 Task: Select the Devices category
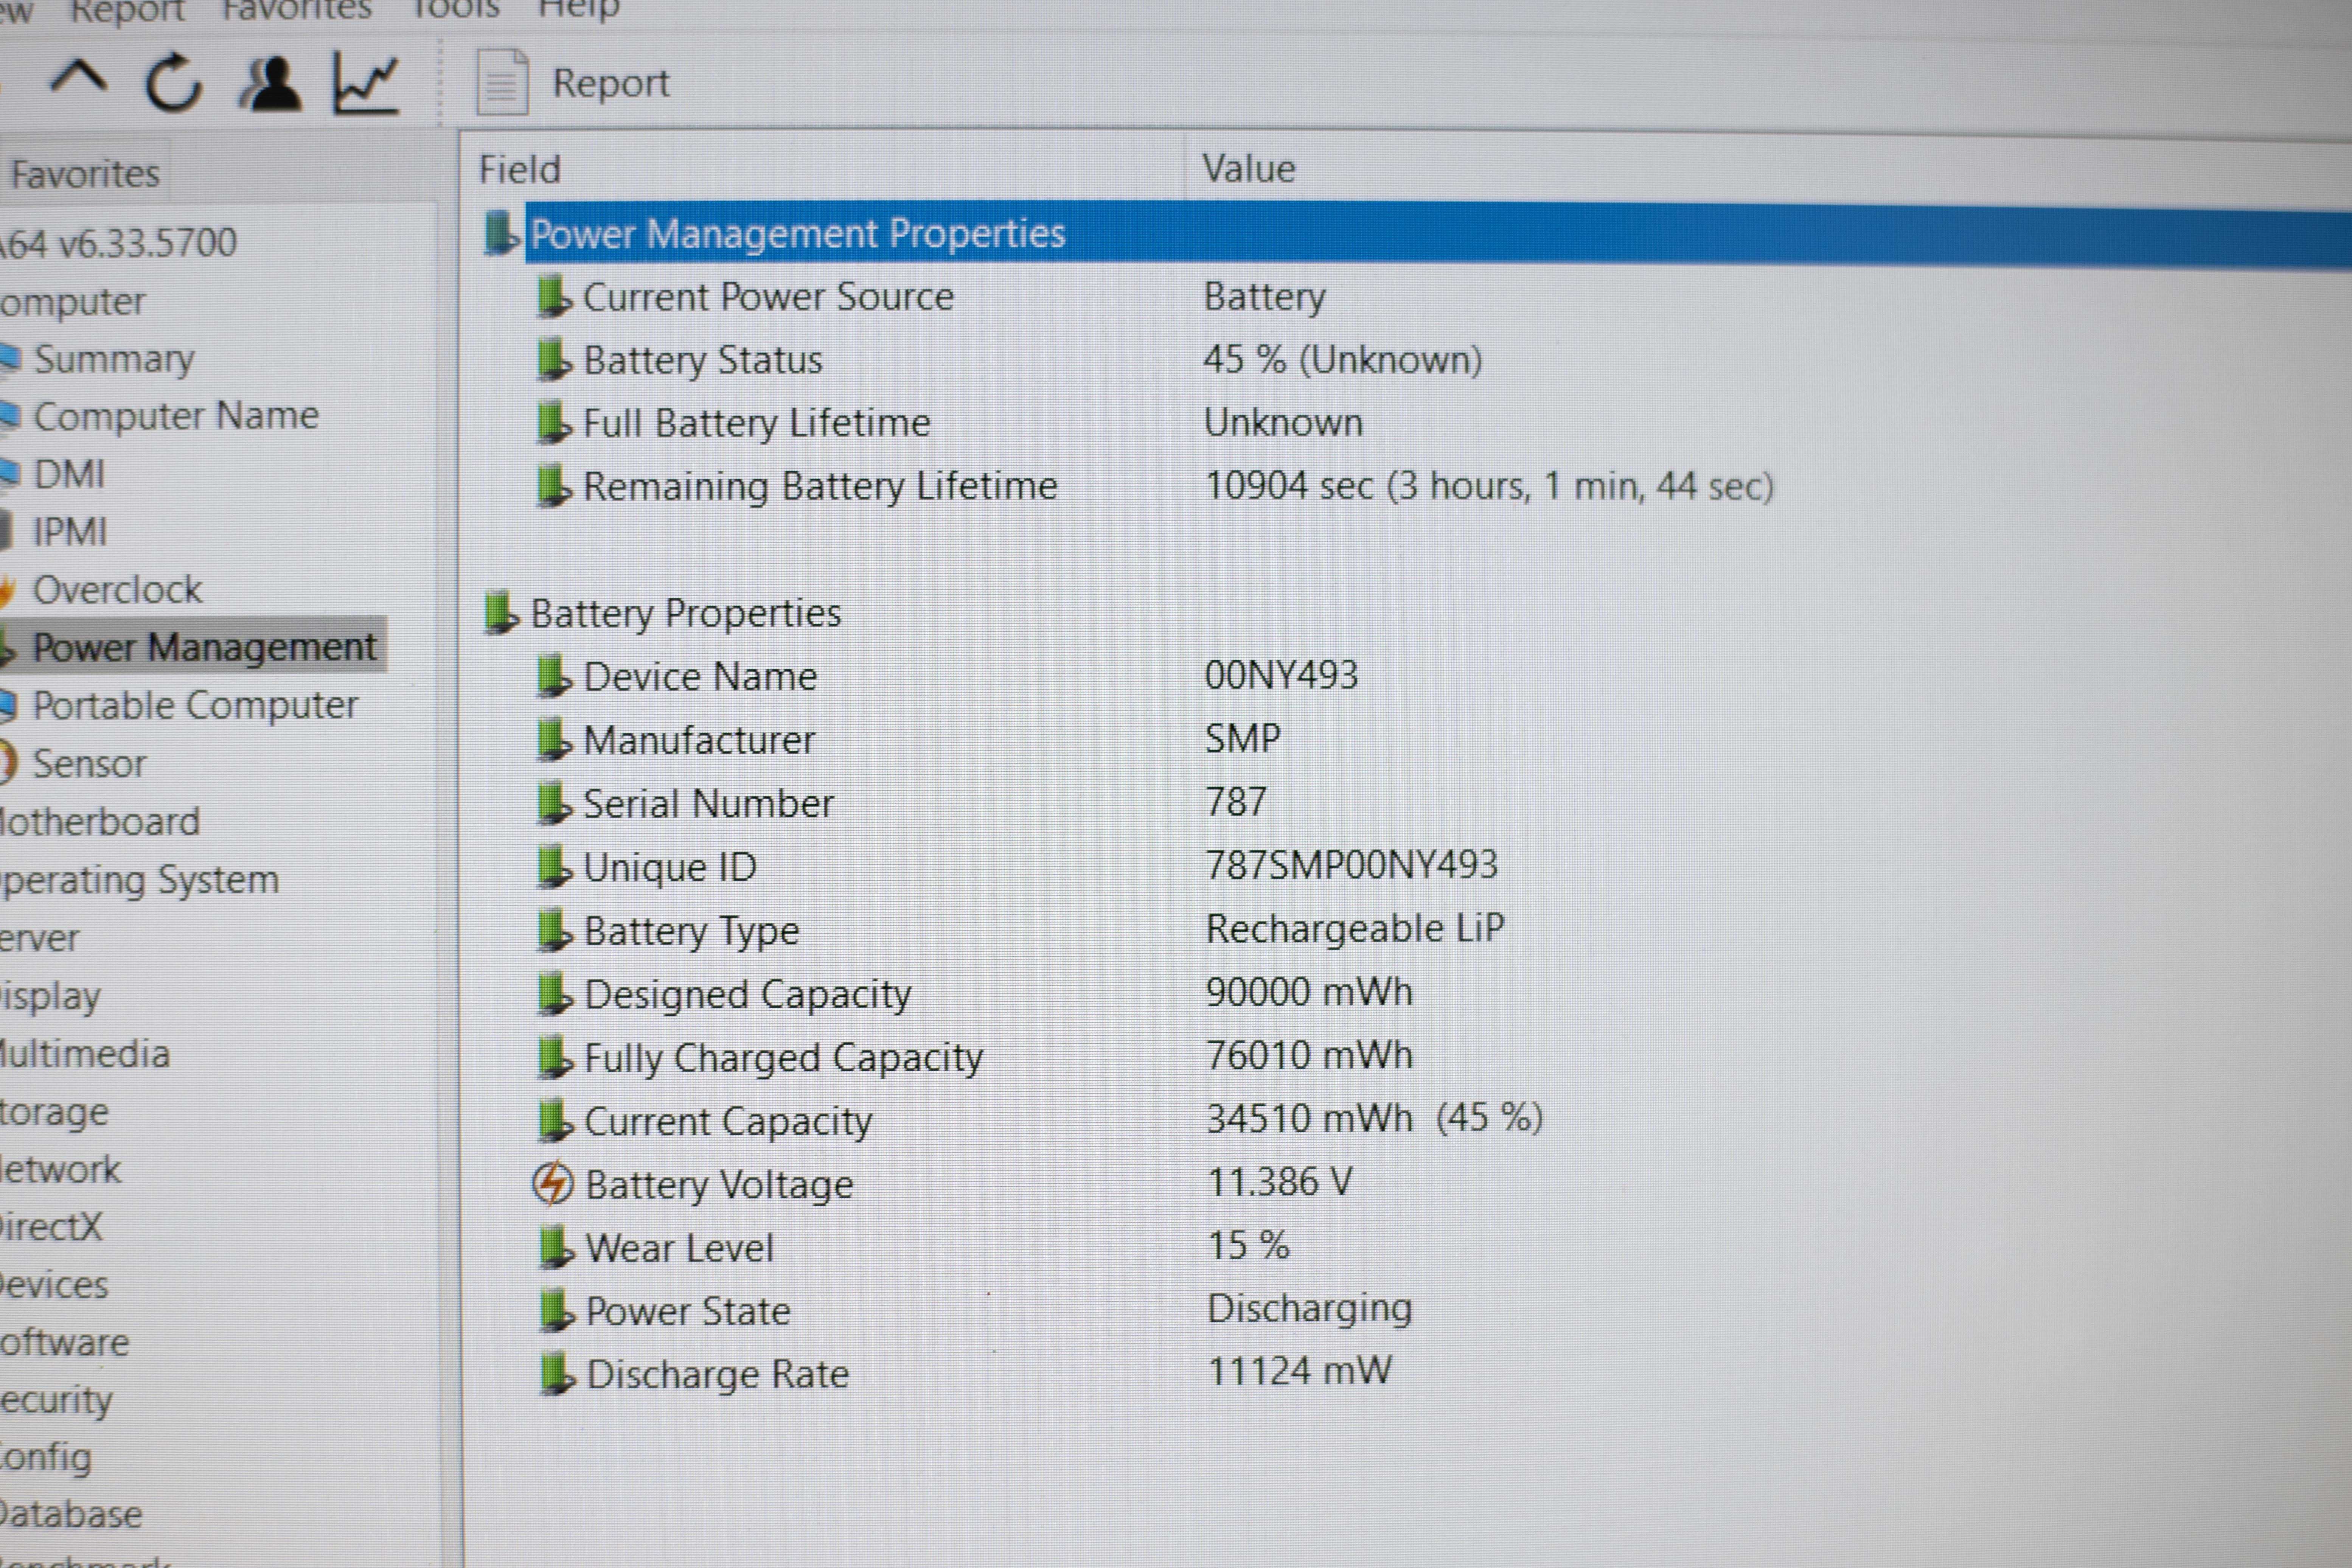54,1285
